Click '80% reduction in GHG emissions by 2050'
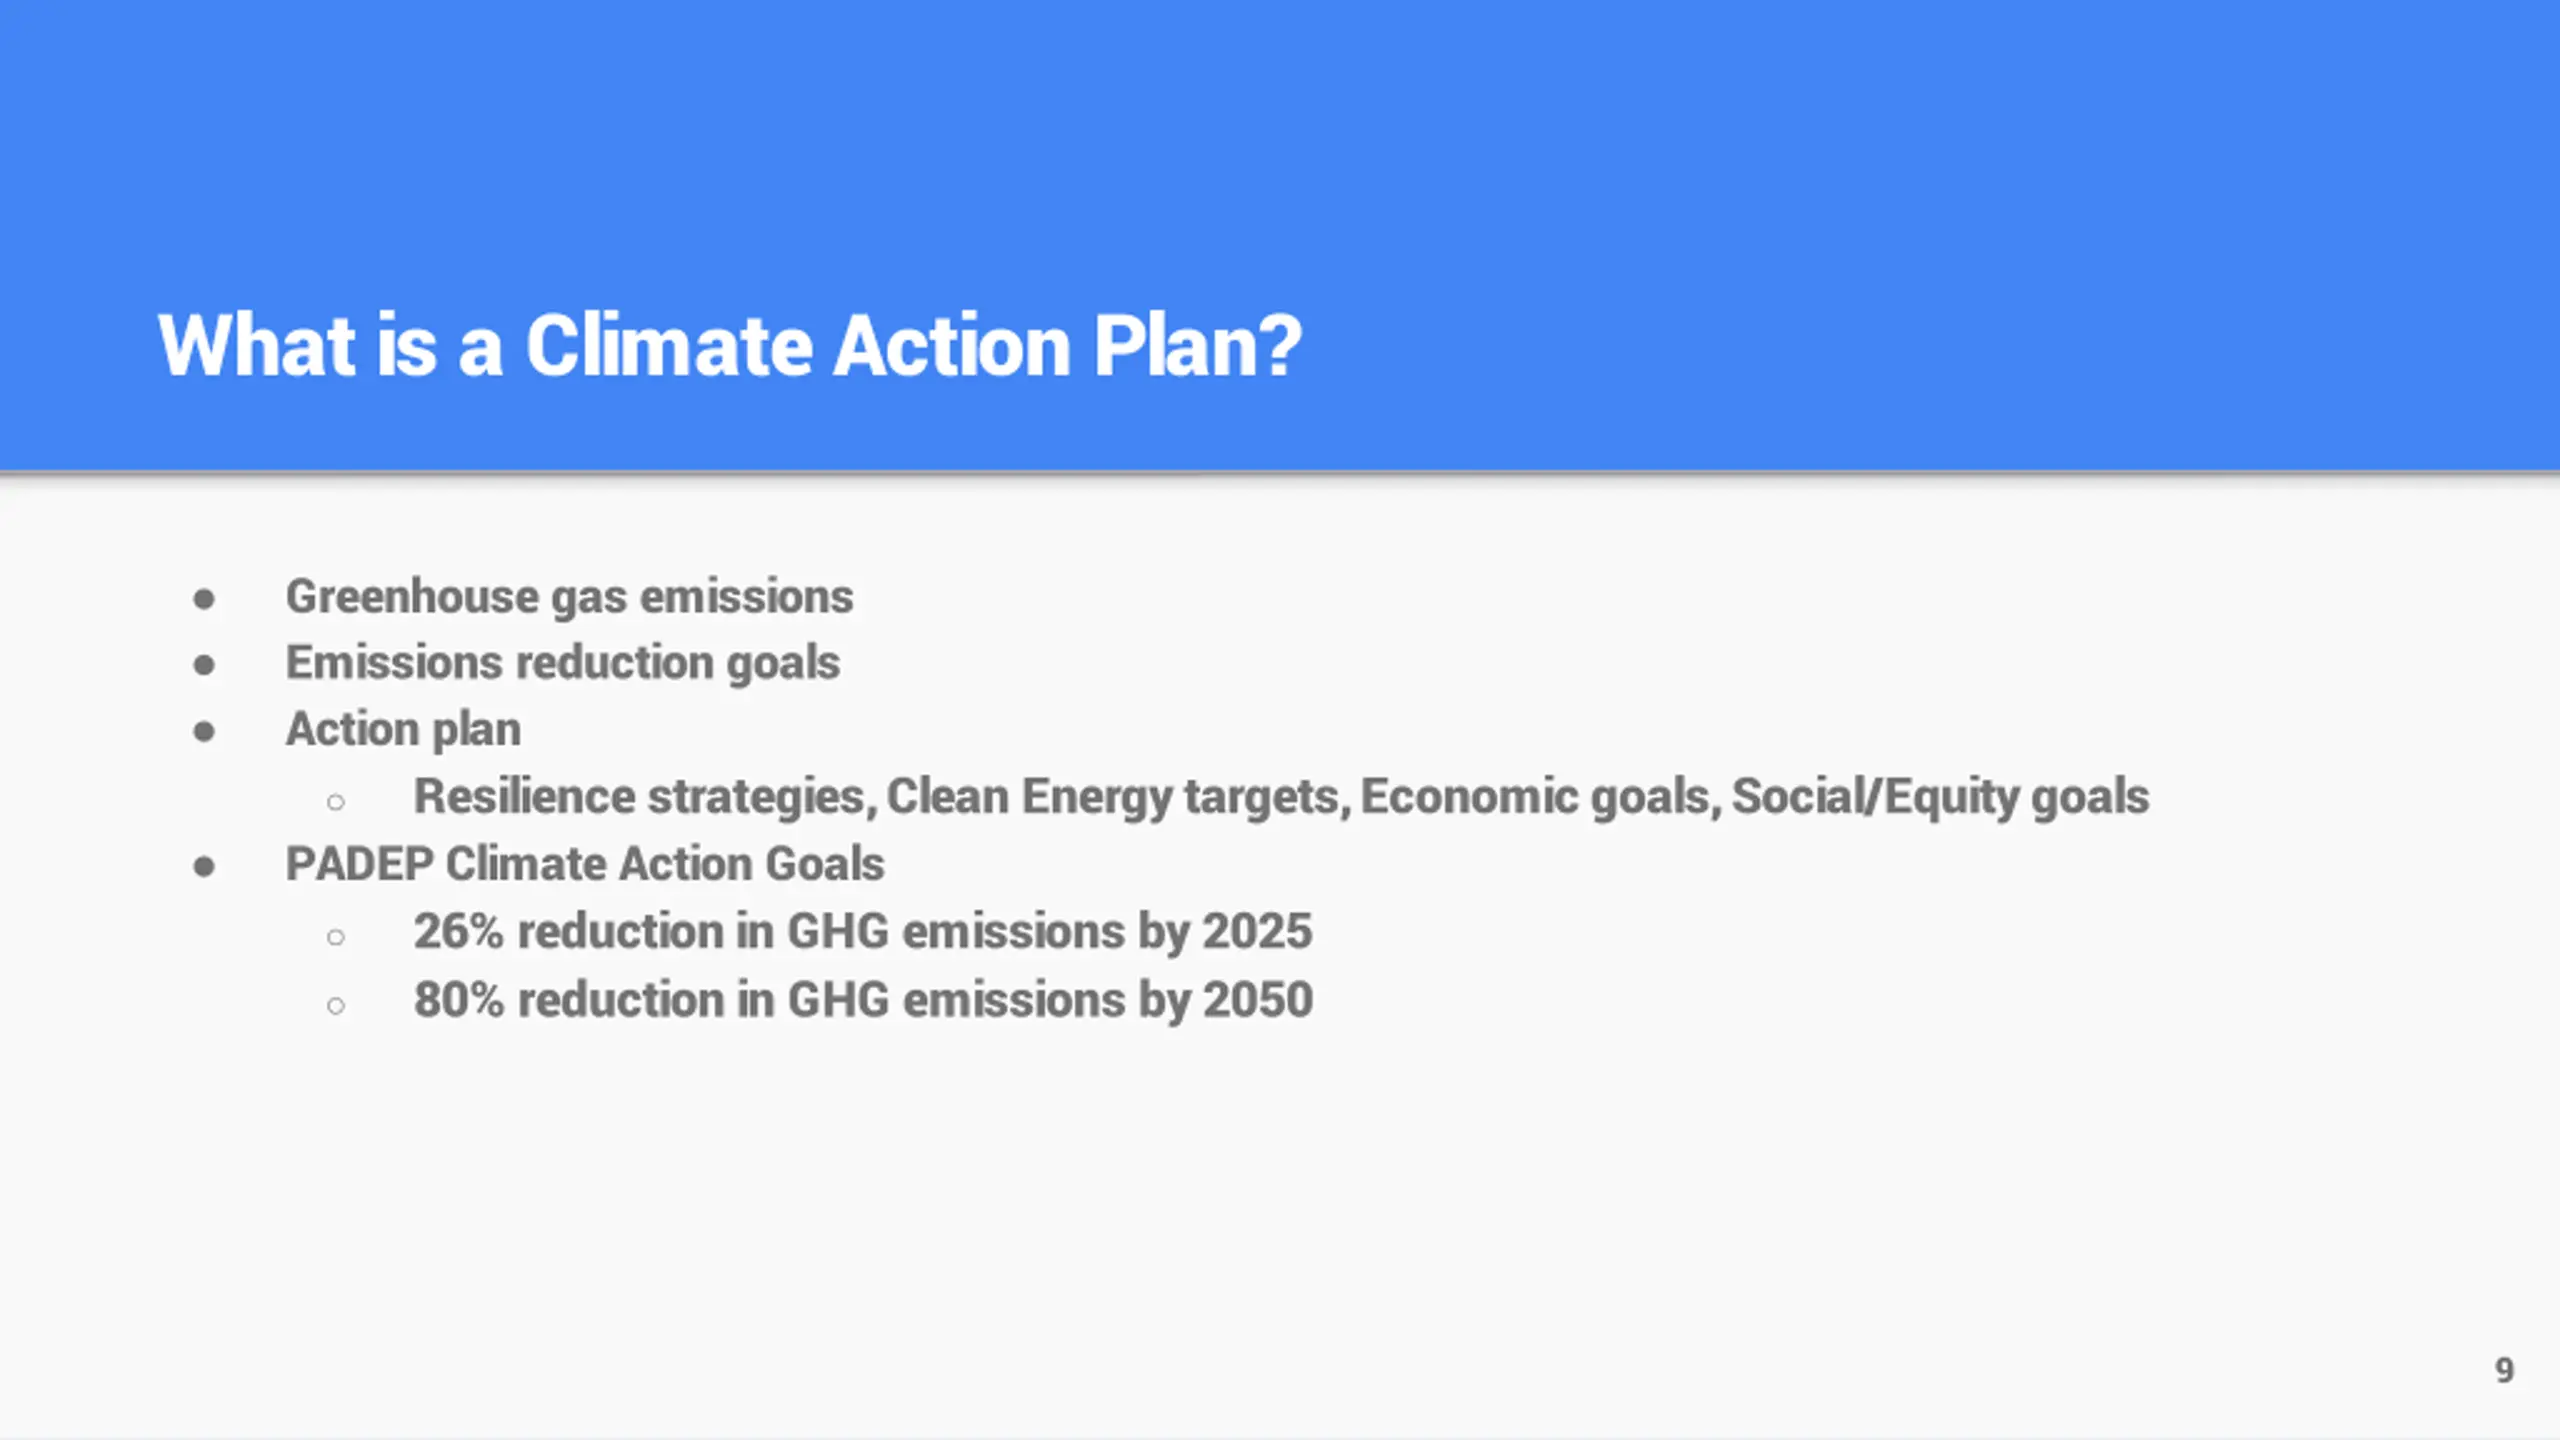The width and height of the screenshot is (2560, 1440). (863, 1000)
